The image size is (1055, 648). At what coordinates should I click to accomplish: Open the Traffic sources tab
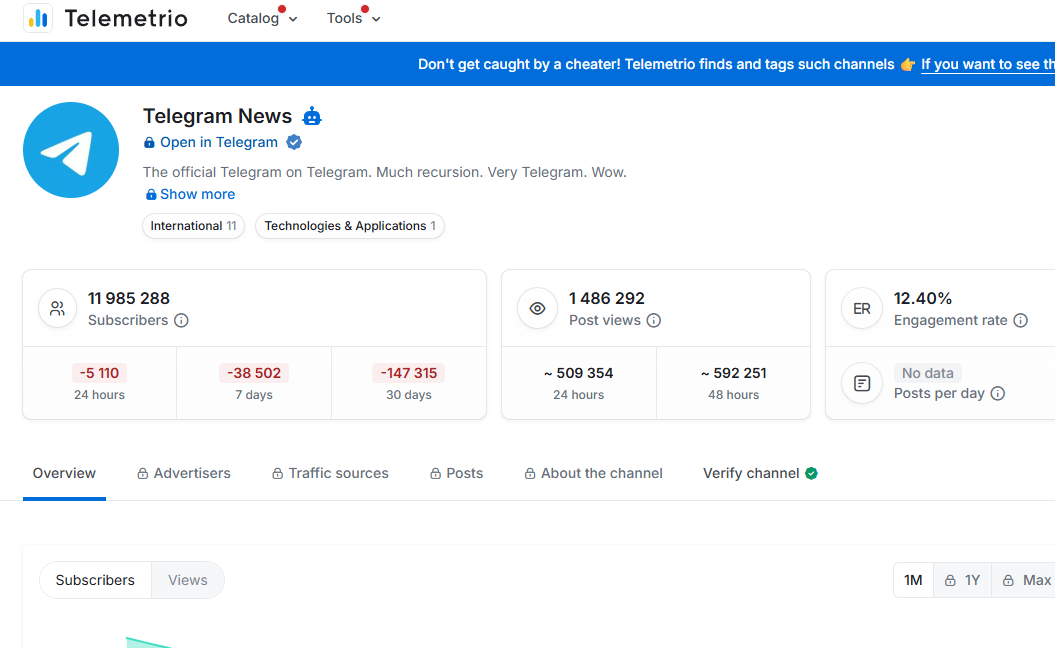pos(330,474)
